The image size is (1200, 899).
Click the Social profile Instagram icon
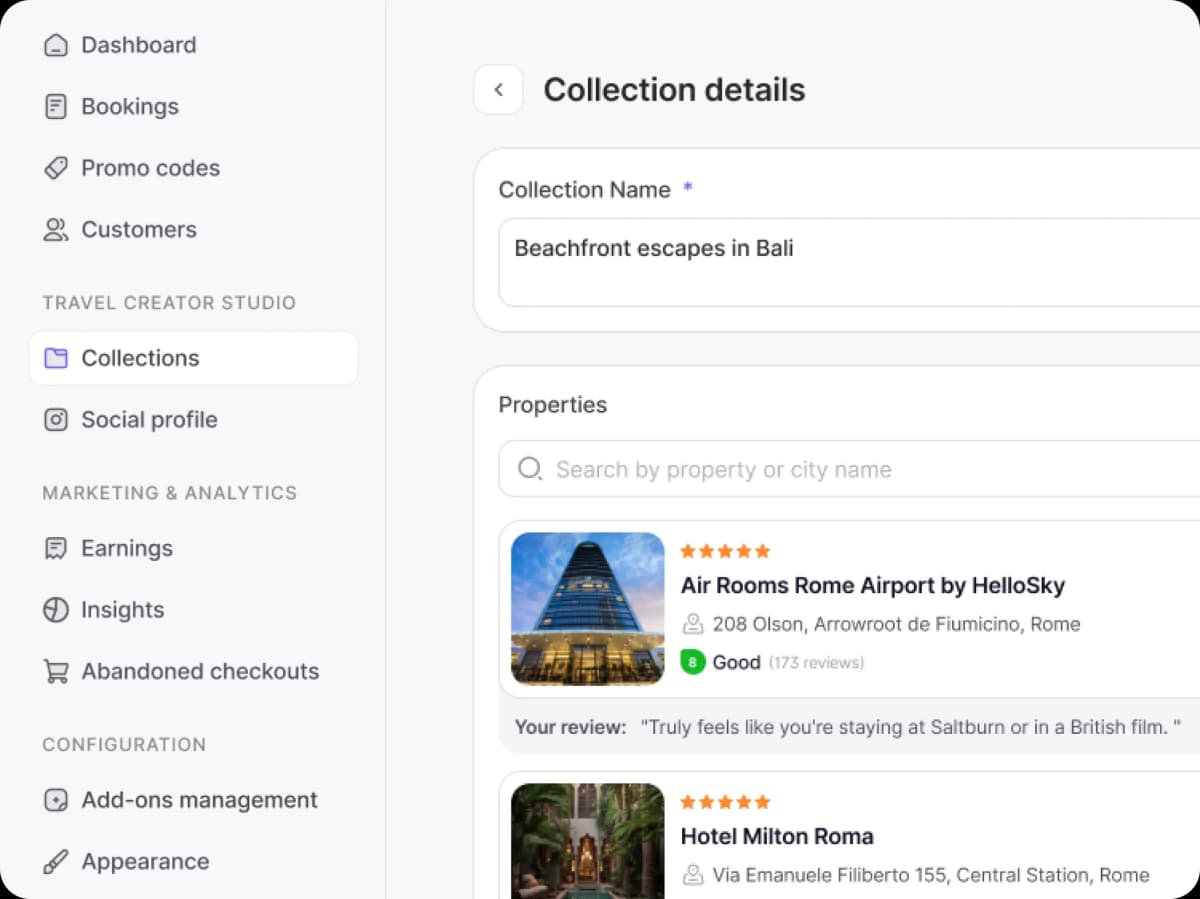coord(56,420)
